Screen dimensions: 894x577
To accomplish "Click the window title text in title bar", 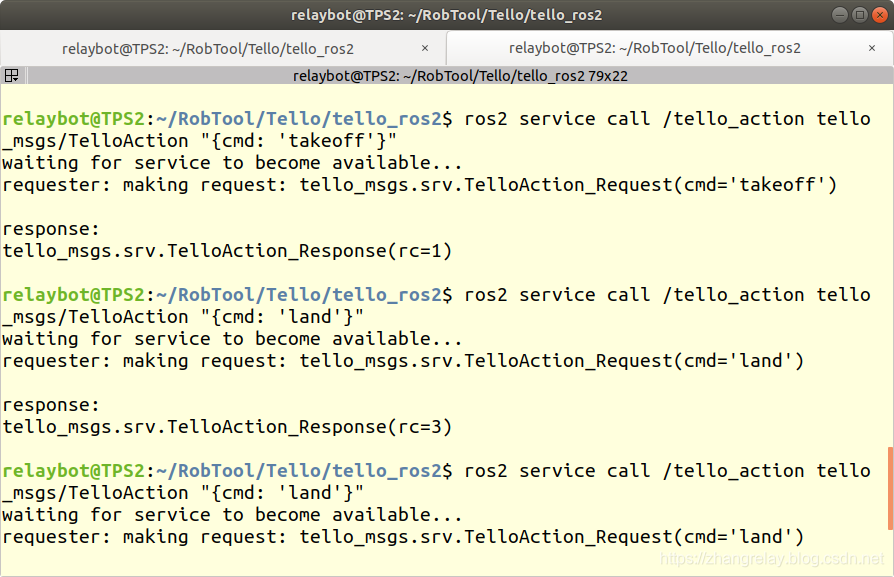I will click(446, 15).
